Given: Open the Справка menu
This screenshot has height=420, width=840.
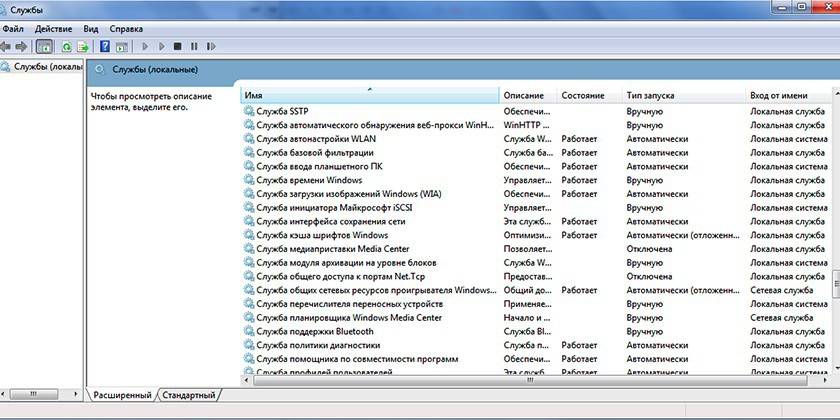Looking at the screenshot, I should (125, 29).
